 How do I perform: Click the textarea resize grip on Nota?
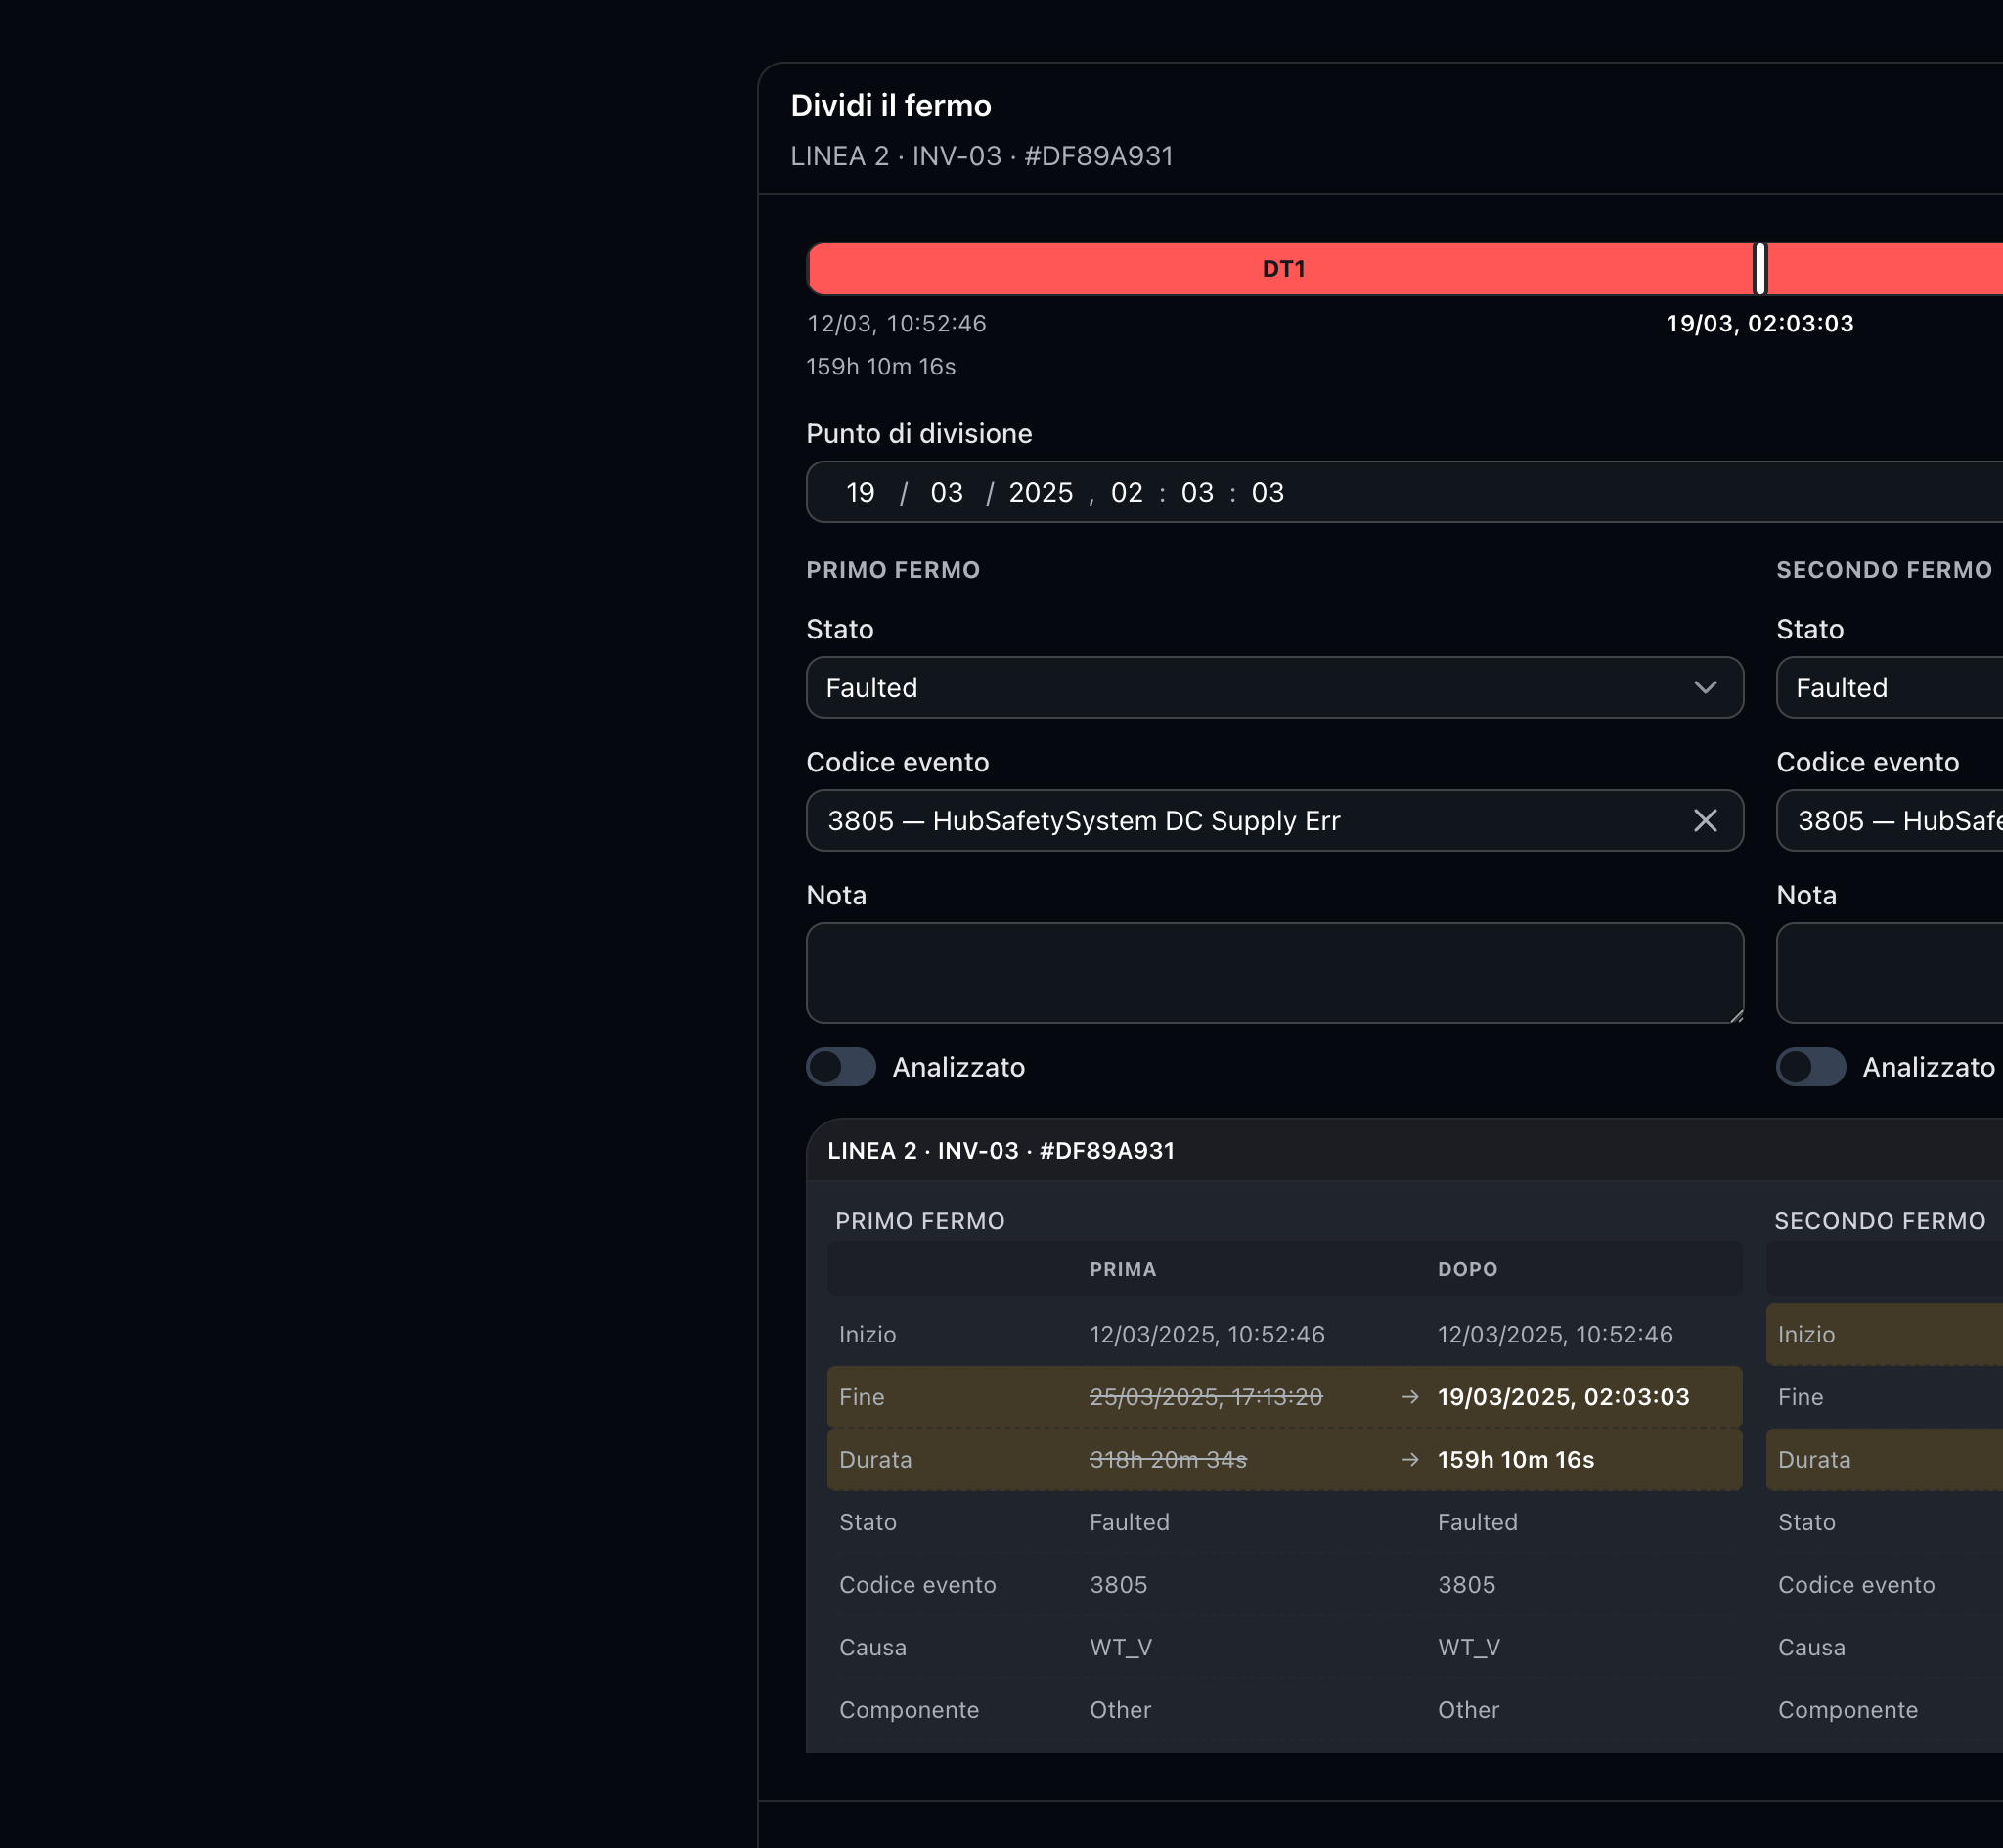tap(1735, 1015)
